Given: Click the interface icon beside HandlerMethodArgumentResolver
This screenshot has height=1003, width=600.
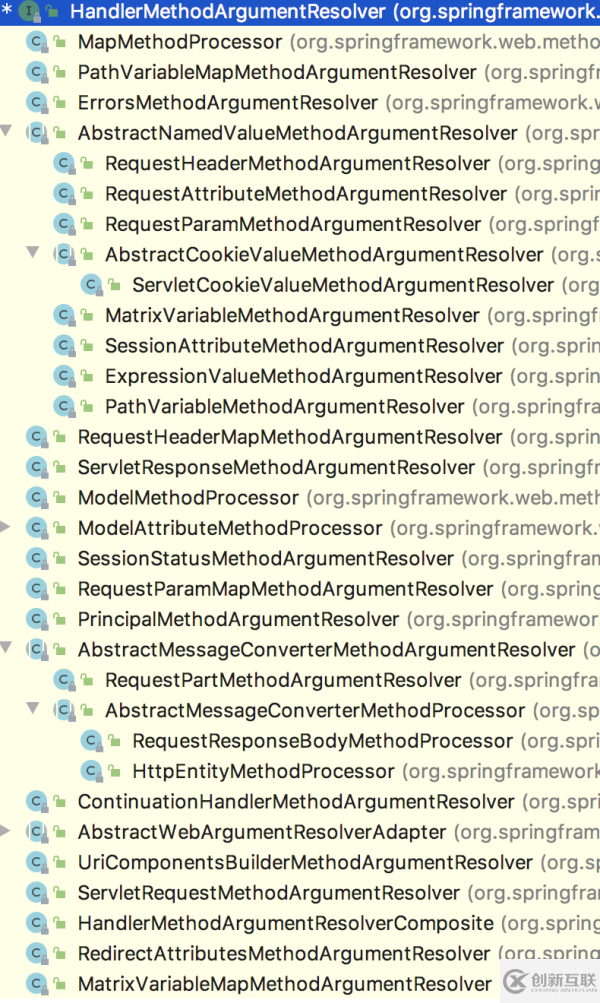Looking at the screenshot, I should tap(29, 11).
